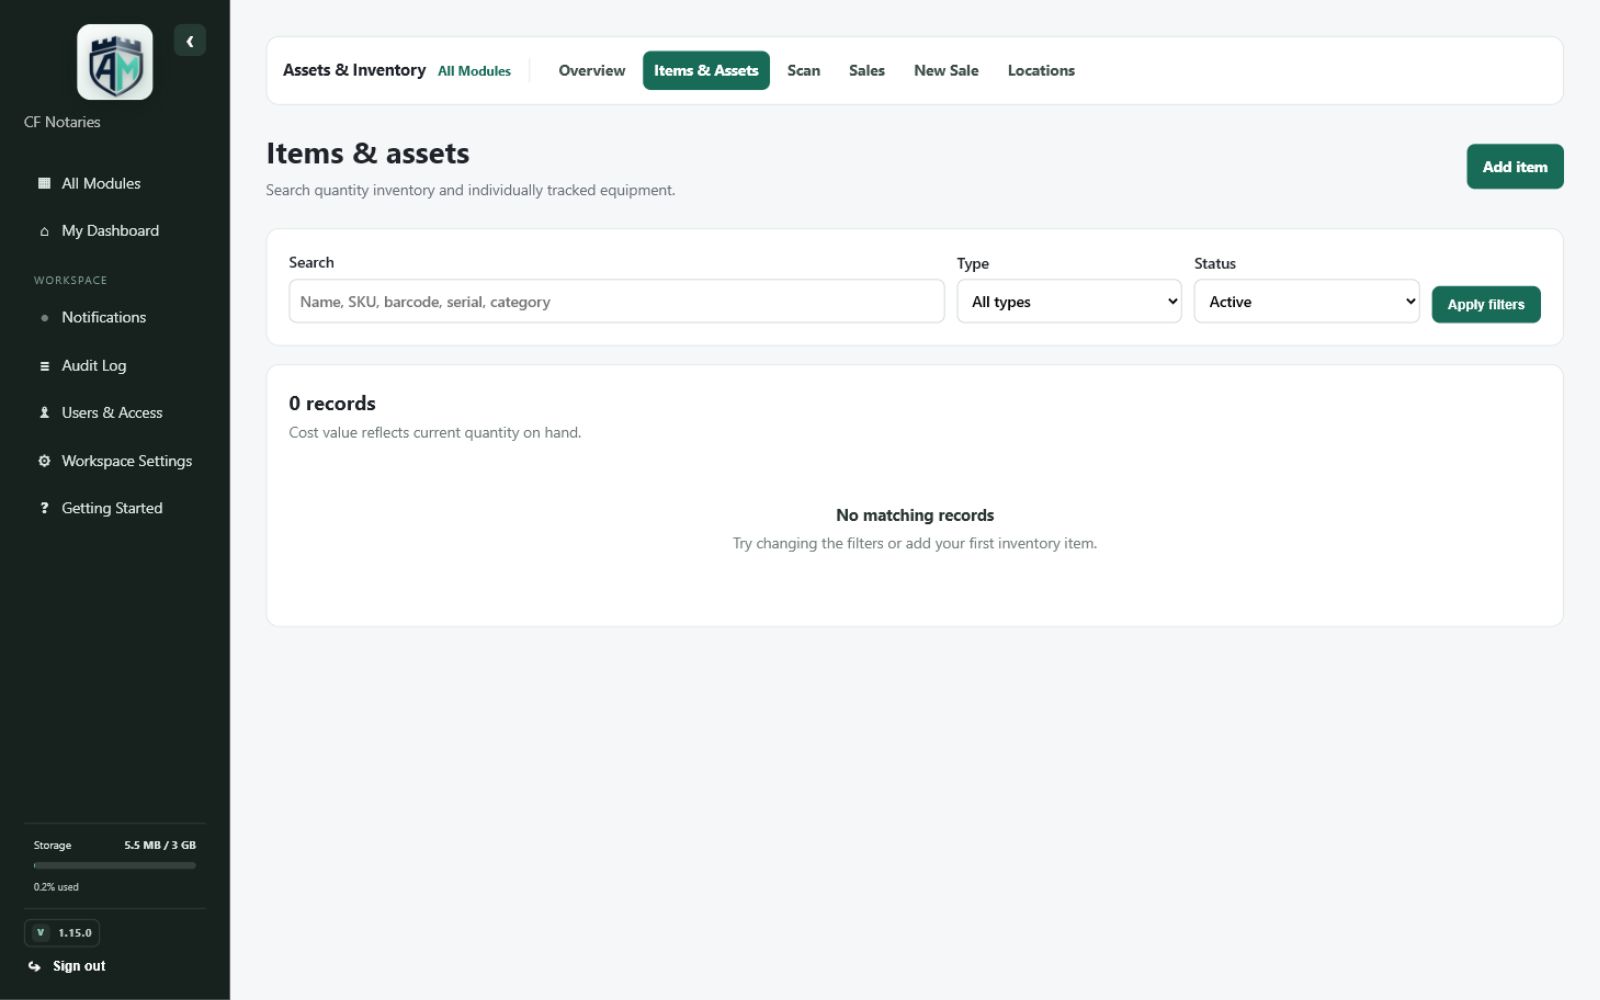Click the Assets & Inventory module title
Screen dimensions: 1600x1000
click(x=354, y=70)
